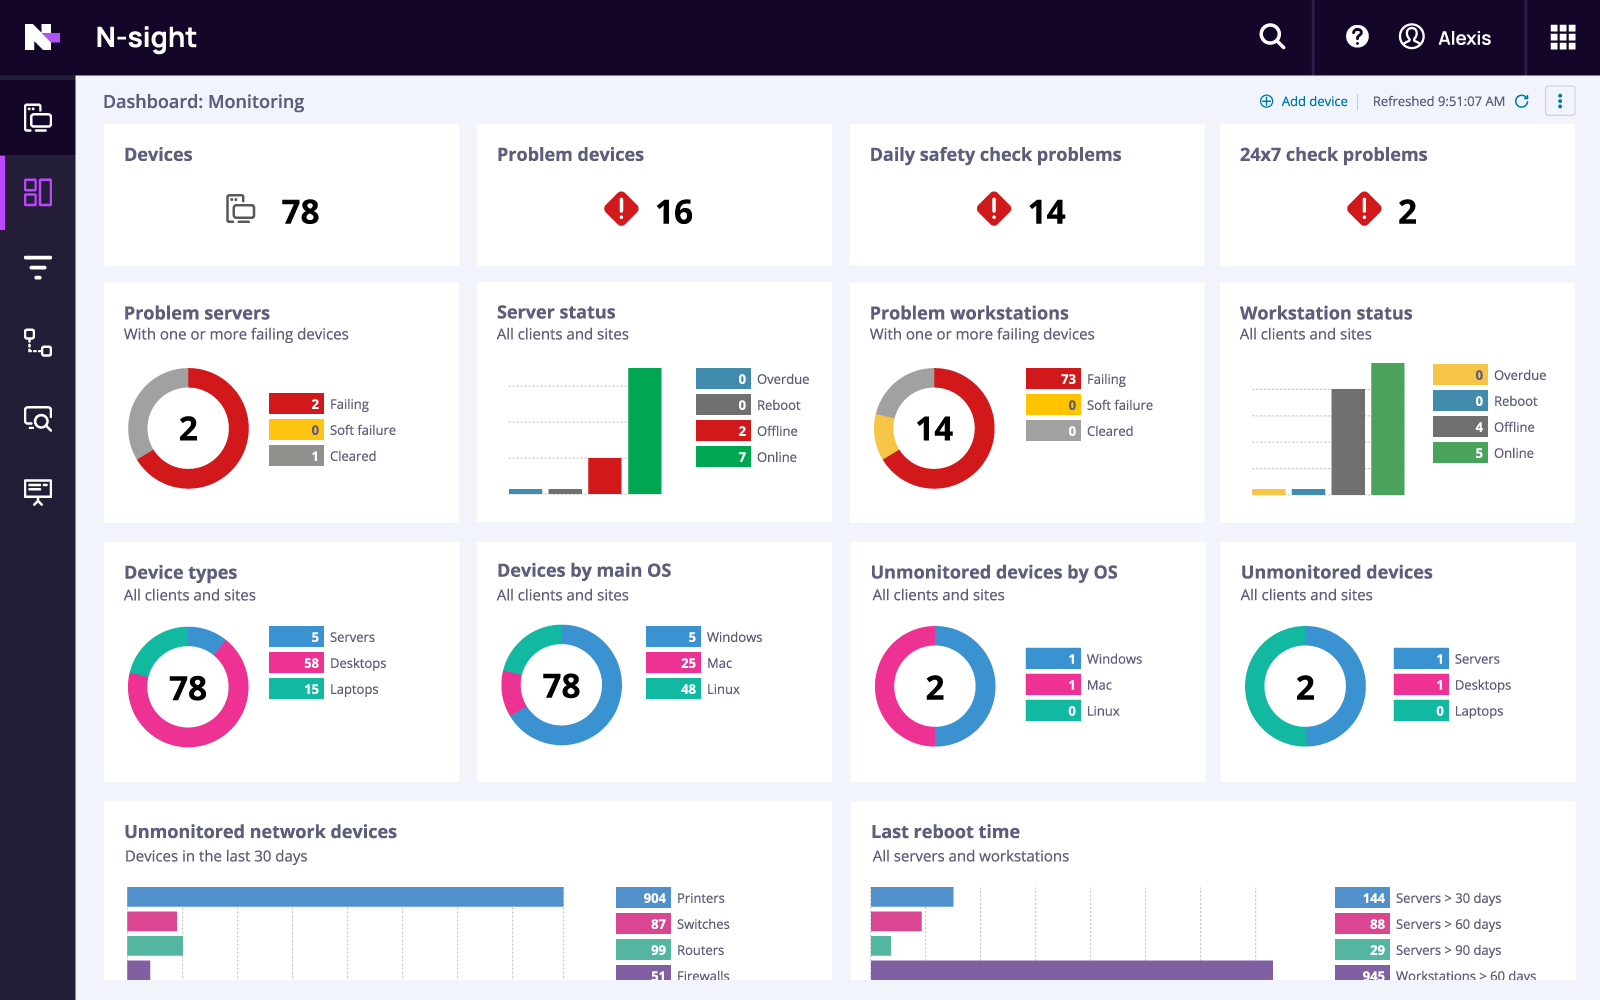Select the Dashboard: Monitoring heading
The image size is (1600, 1000).
point(204,101)
